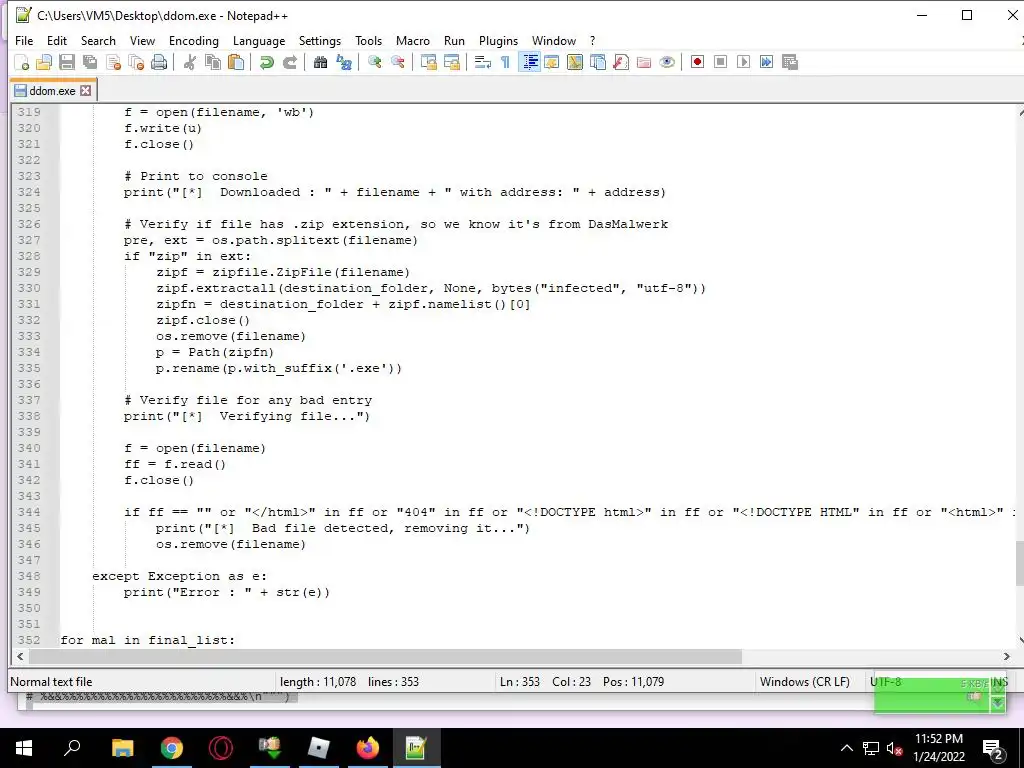Toggle synchronize vertical scrolling icon

[x=428, y=62]
